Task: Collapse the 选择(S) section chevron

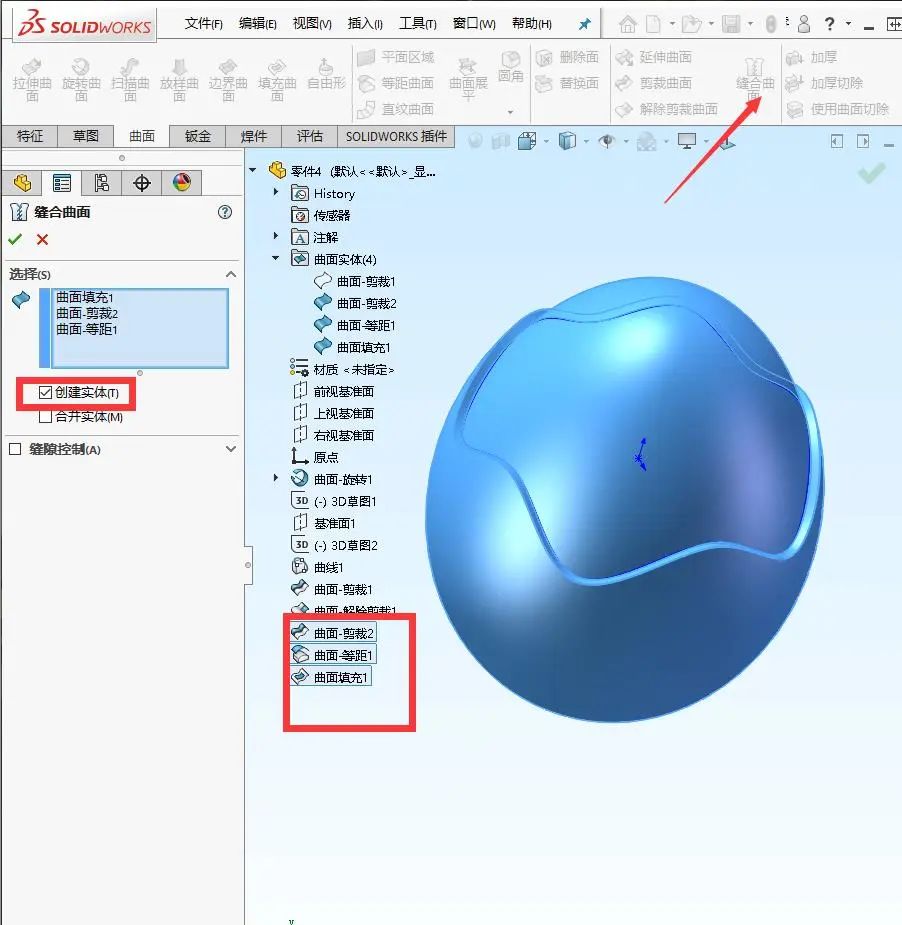Action: pos(231,273)
